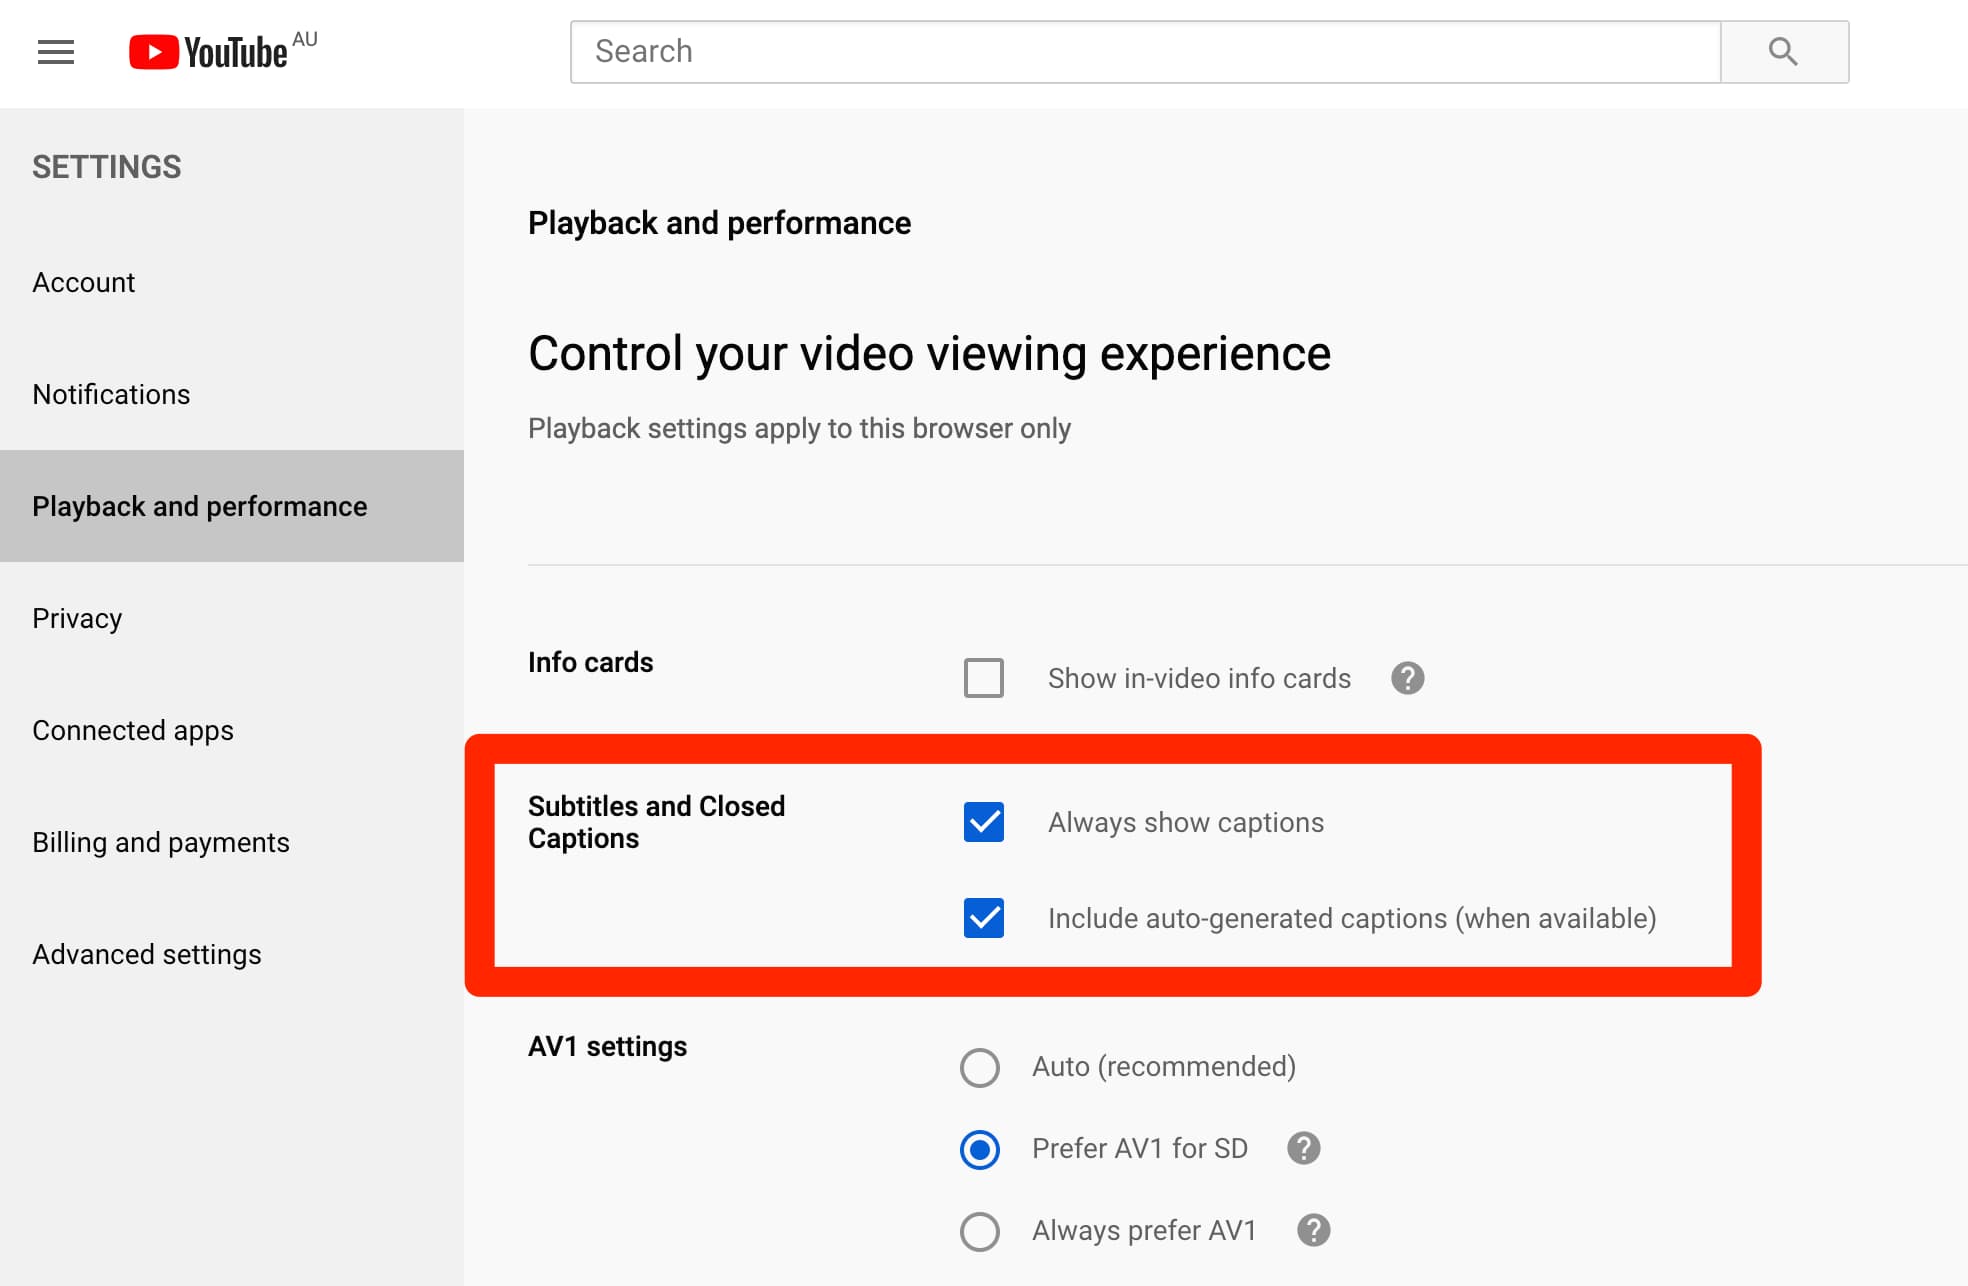This screenshot has height=1286, width=1968.
Task: Open Notifications settings
Action: [232, 394]
